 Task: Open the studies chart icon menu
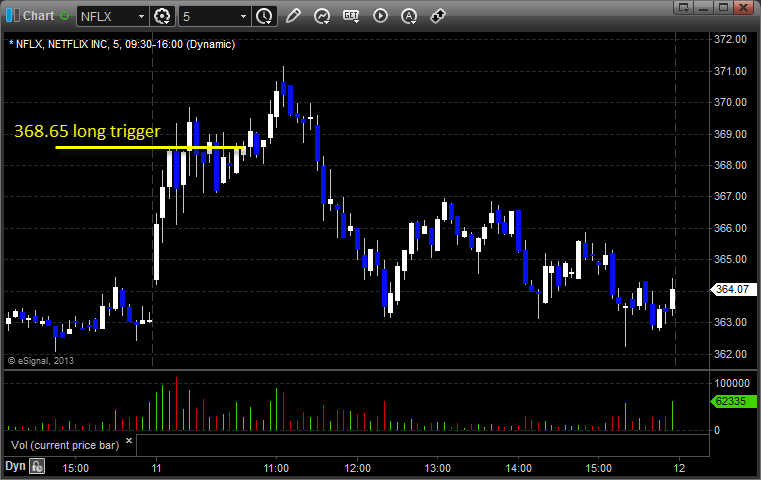pyautogui.click(x=322, y=17)
